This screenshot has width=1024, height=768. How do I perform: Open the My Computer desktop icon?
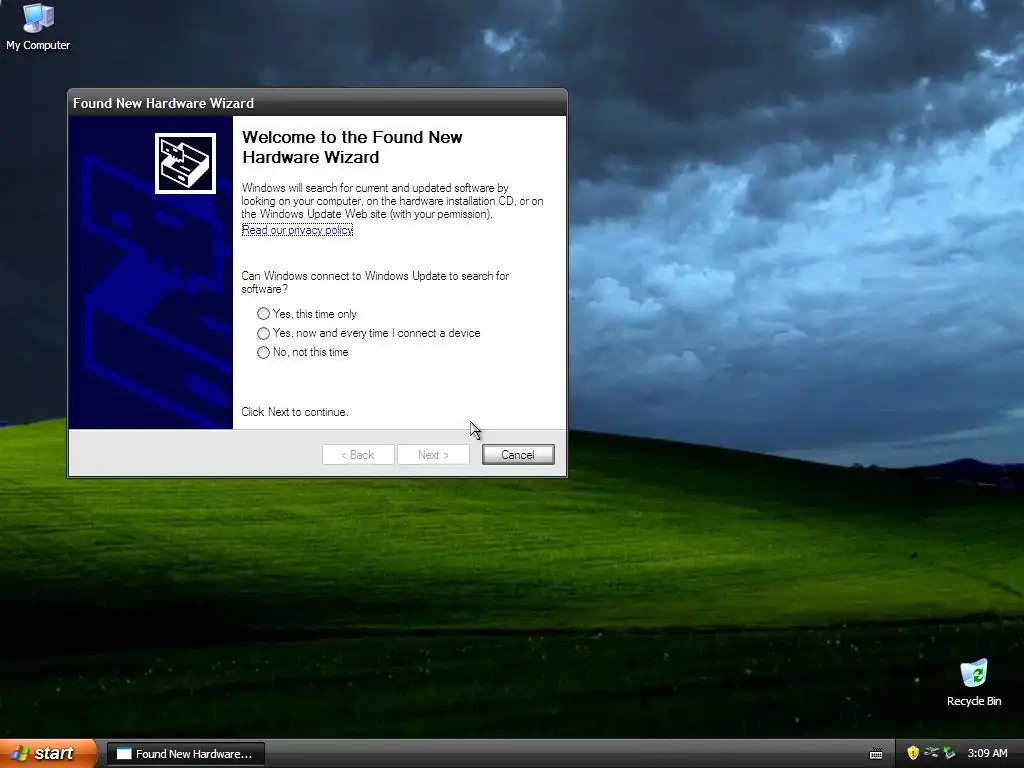click(38, 26)
